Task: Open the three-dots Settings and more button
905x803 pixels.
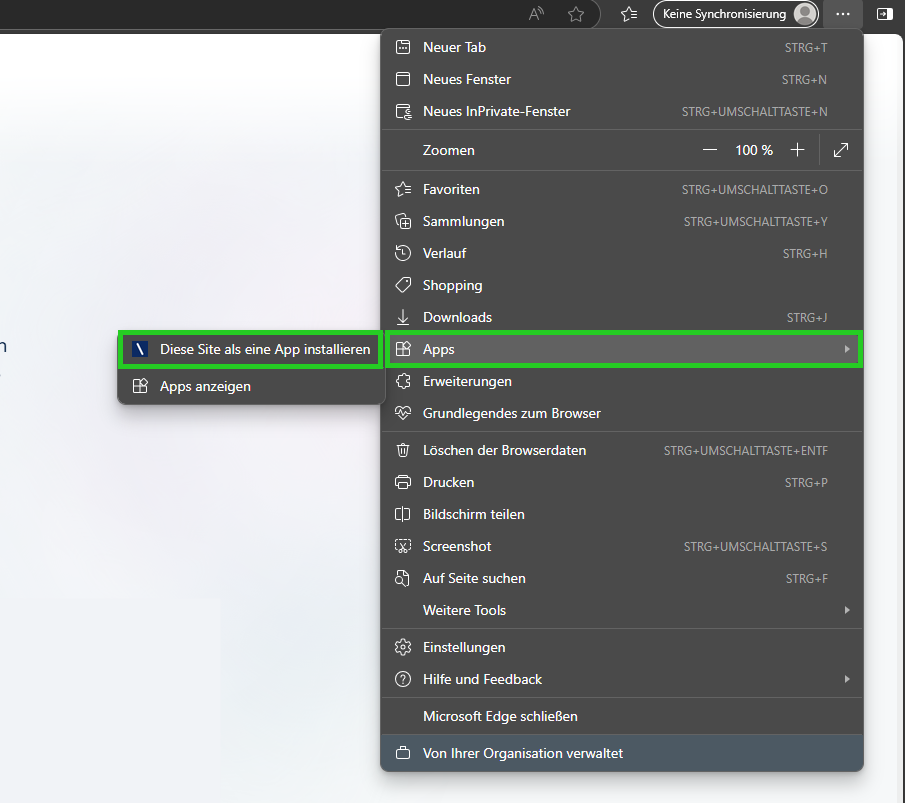Action: click(843, 14)
